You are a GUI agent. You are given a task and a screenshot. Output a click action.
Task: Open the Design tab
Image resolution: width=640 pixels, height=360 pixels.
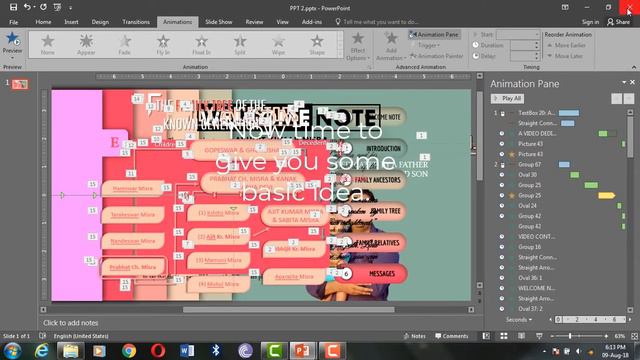click(x=100, y=22)
